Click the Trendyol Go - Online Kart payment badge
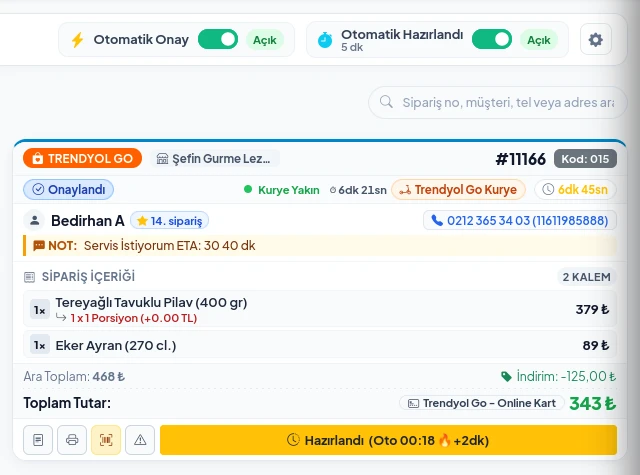Viewport: 640px width, 475px height. 482,403
